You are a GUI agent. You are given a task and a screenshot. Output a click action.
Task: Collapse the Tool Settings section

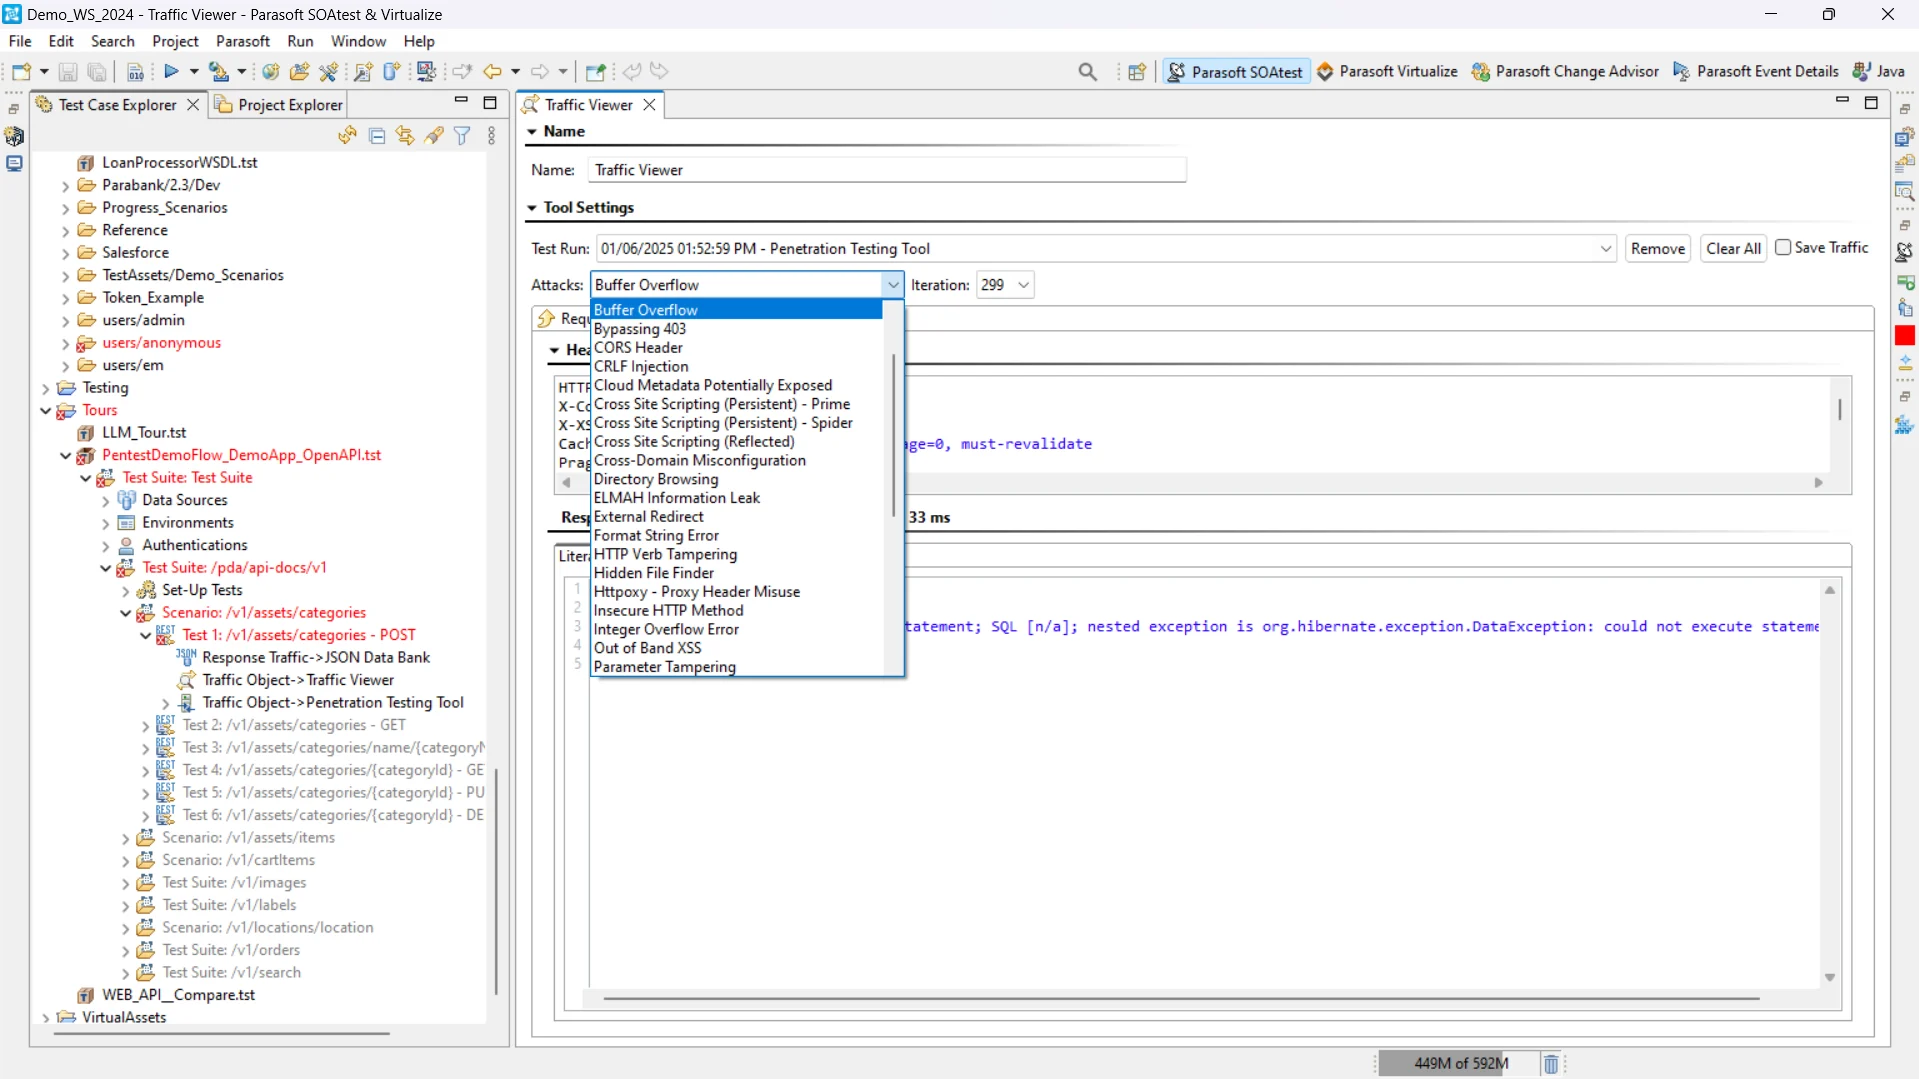point(532,208)
